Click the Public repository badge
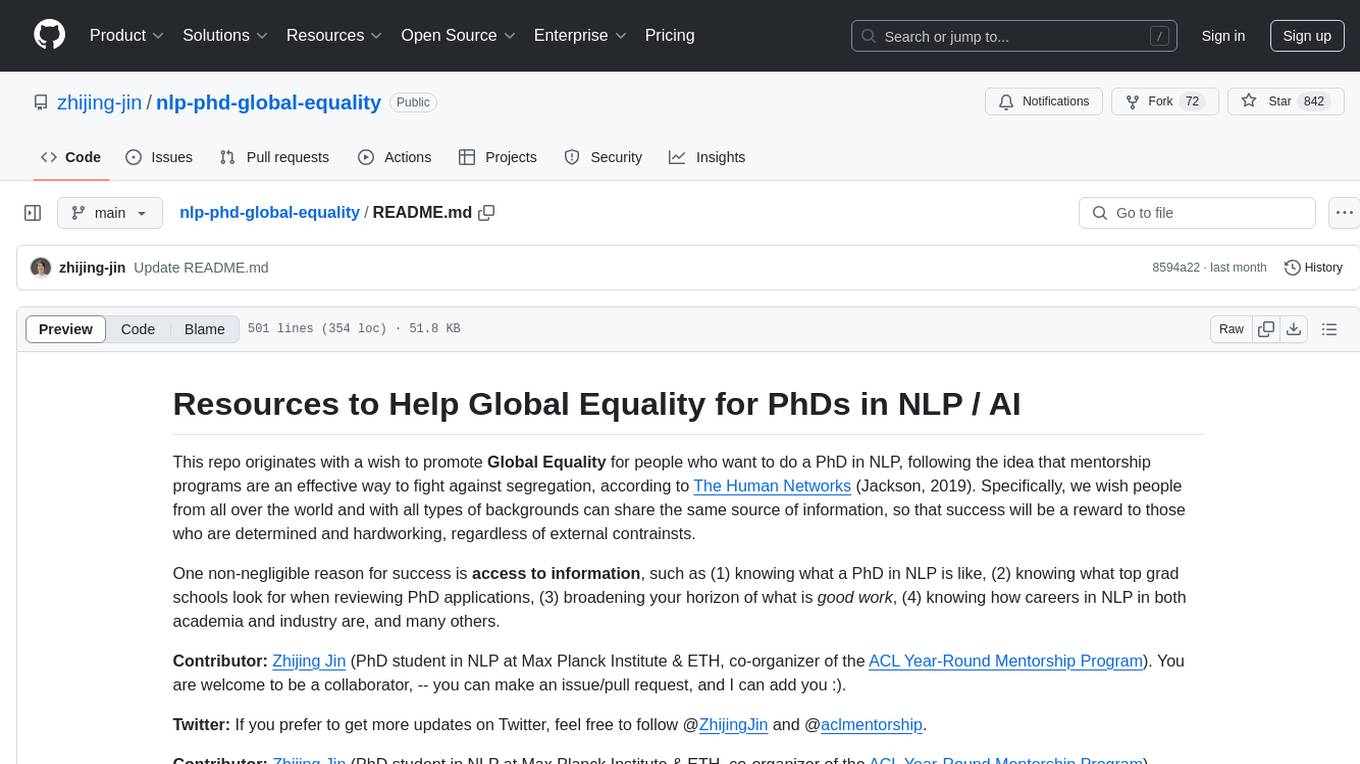1360x764 pixels. [413, 102]
